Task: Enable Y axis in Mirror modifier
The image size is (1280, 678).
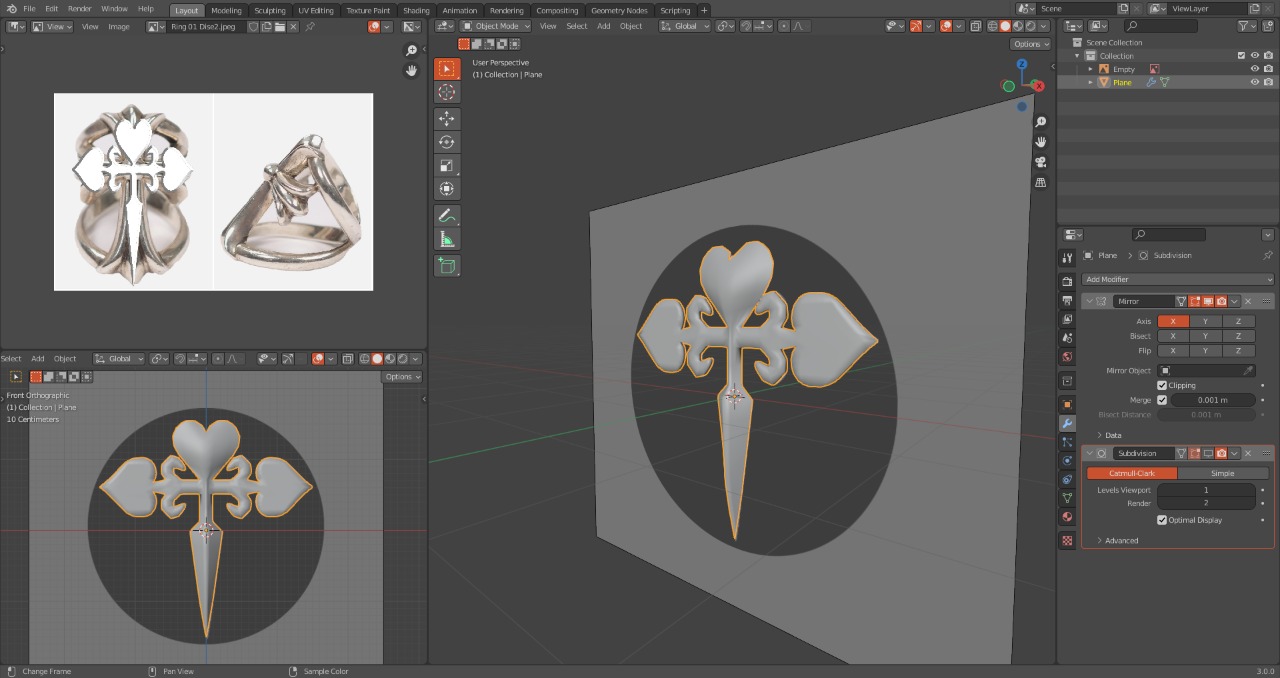Action: click(x=1205, y=321)
